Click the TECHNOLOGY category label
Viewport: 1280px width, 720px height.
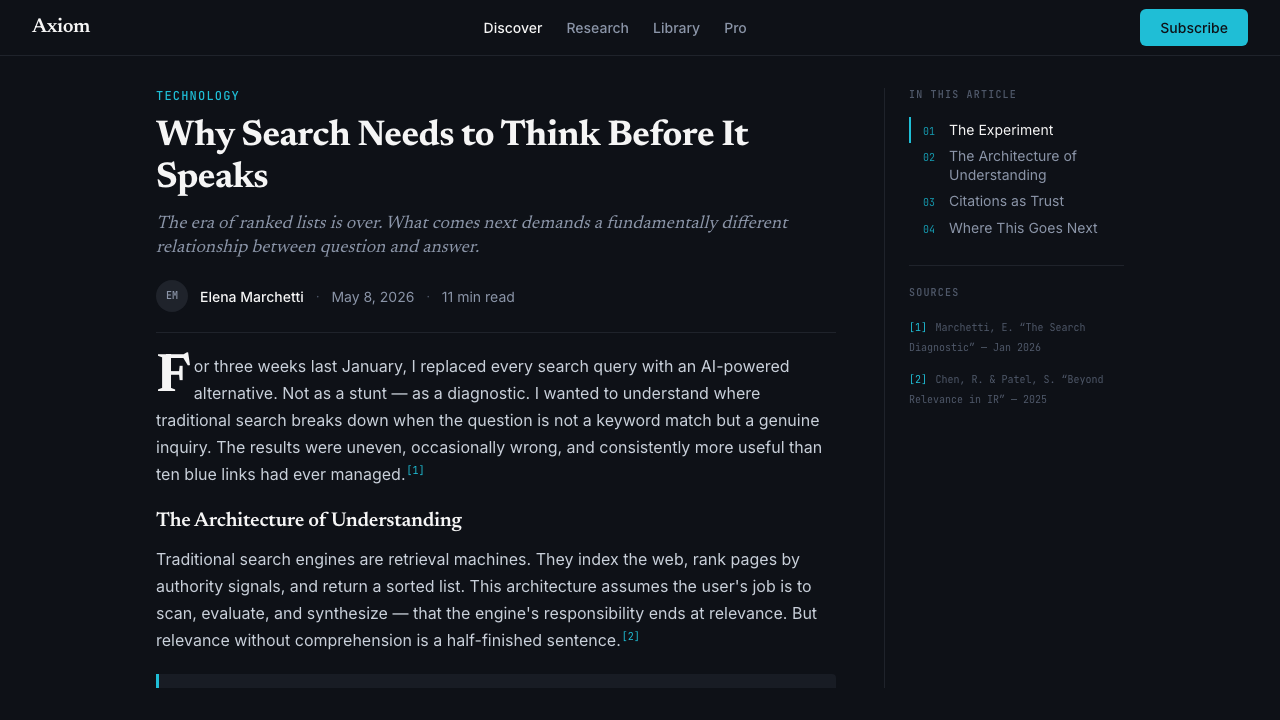coord(198,96)
